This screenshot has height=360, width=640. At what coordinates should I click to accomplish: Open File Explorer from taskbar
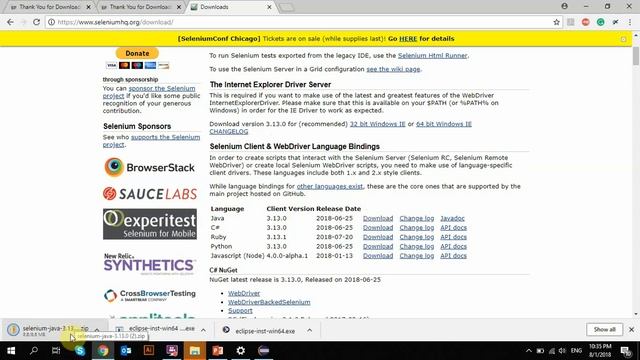click(195, 351)
